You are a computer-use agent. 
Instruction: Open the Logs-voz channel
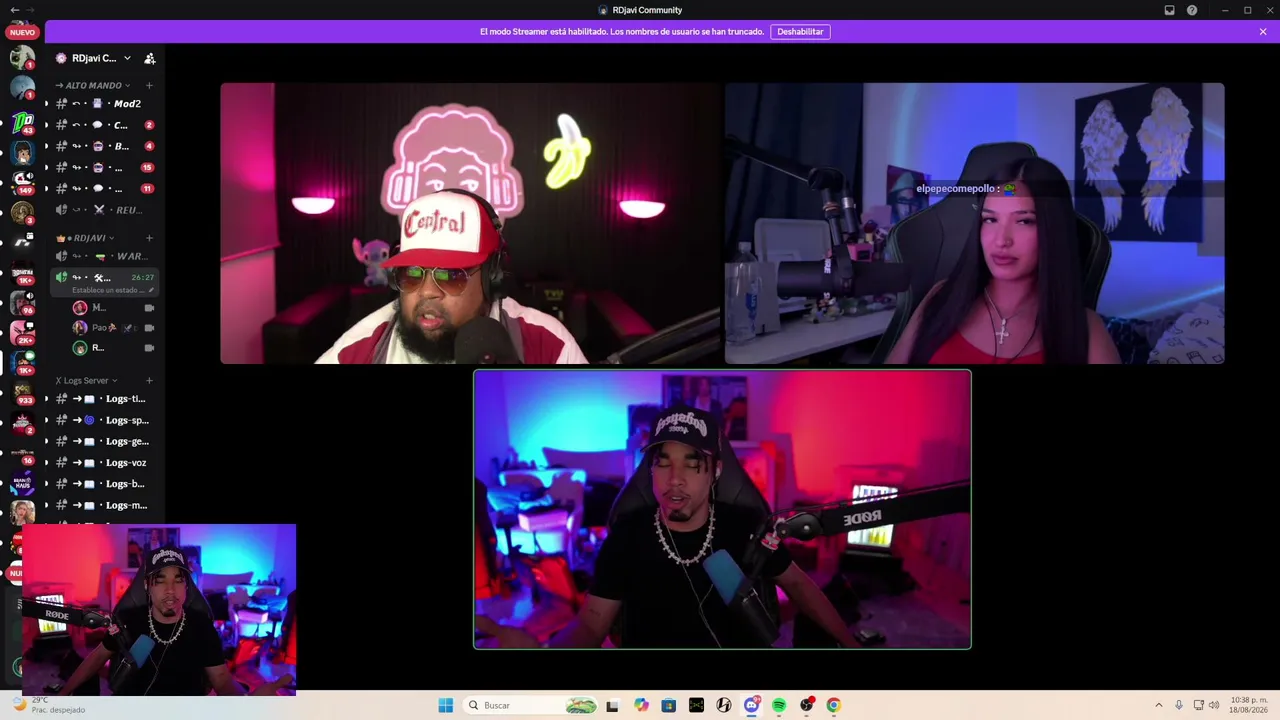coord(104,463)
